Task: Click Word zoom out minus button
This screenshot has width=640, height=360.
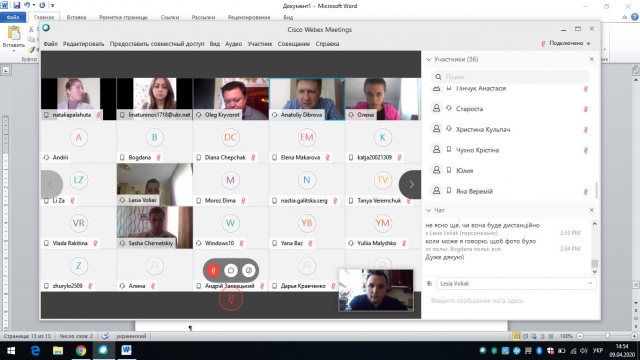Action: point(580,336)
